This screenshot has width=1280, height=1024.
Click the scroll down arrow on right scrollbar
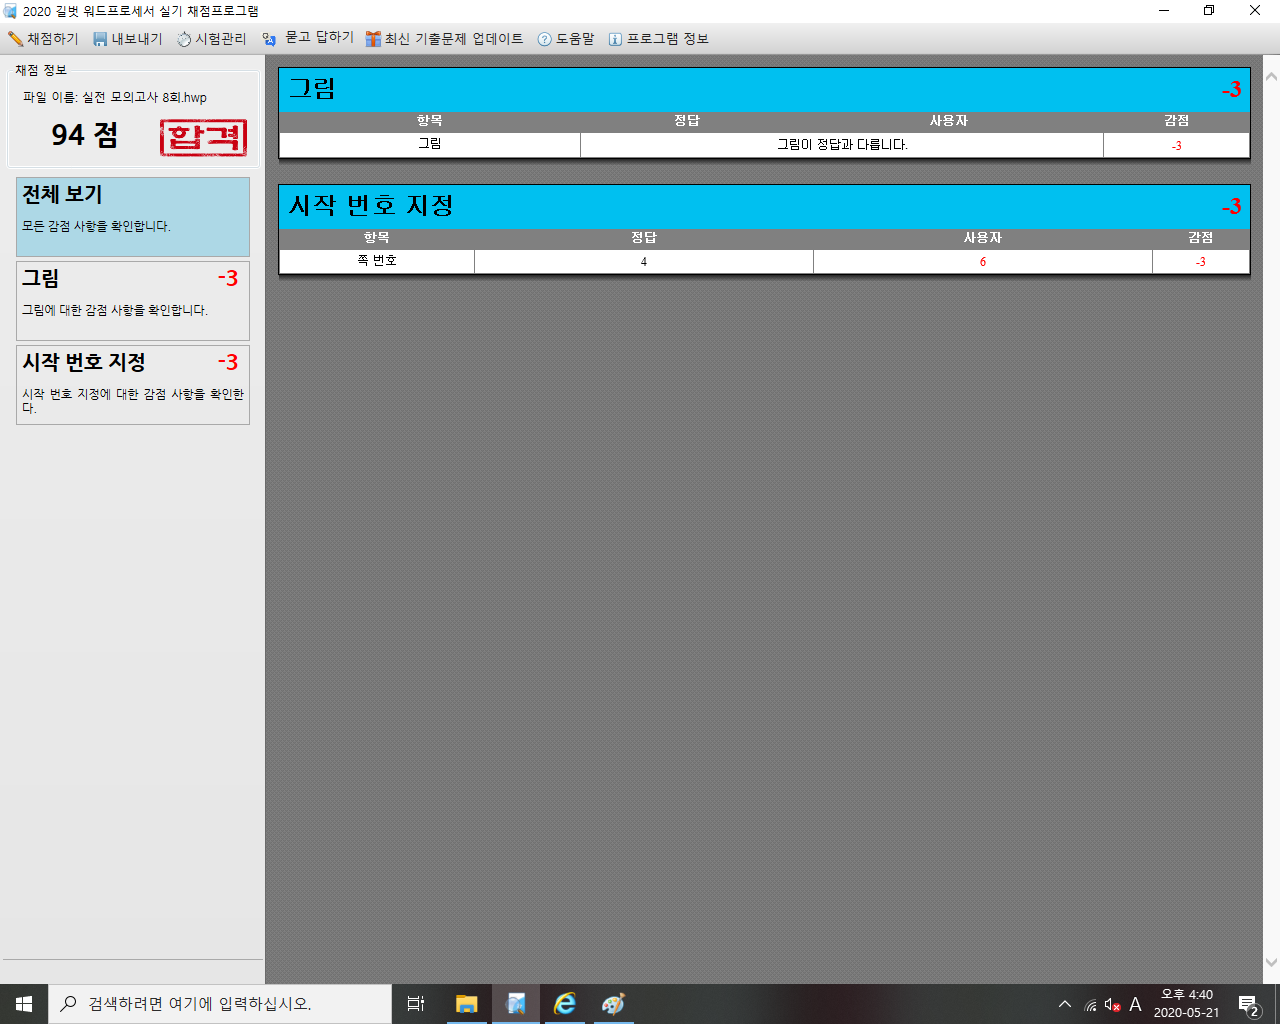click(x=1271, y=963)
